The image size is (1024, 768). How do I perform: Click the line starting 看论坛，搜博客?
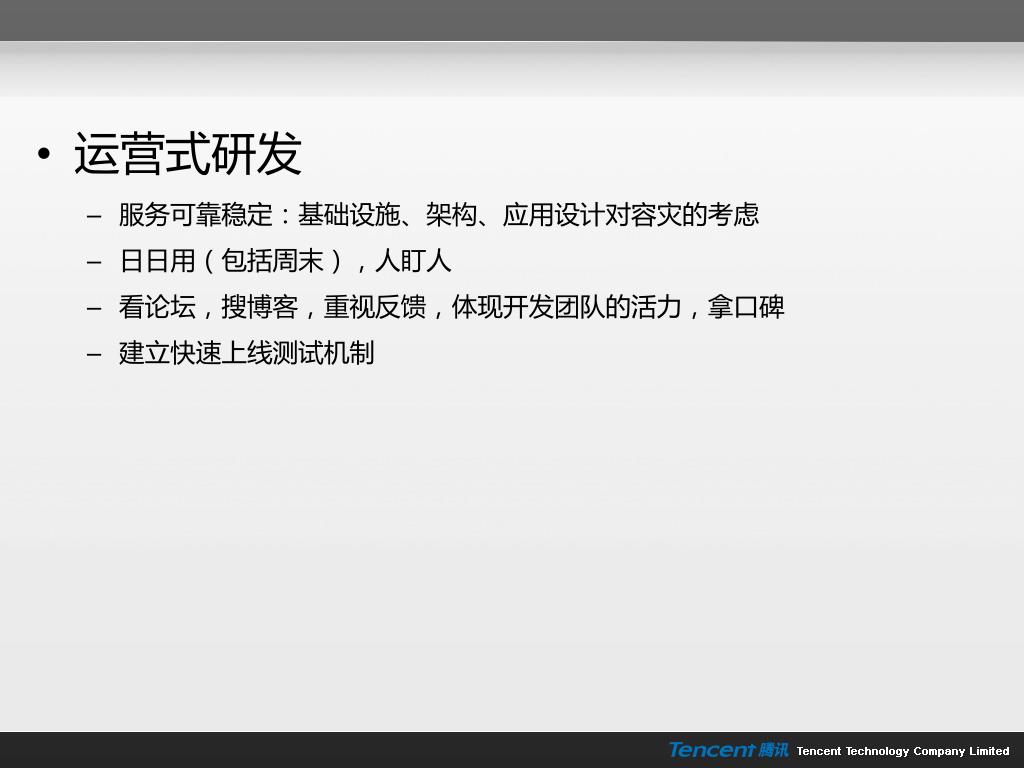click(451, 307)
